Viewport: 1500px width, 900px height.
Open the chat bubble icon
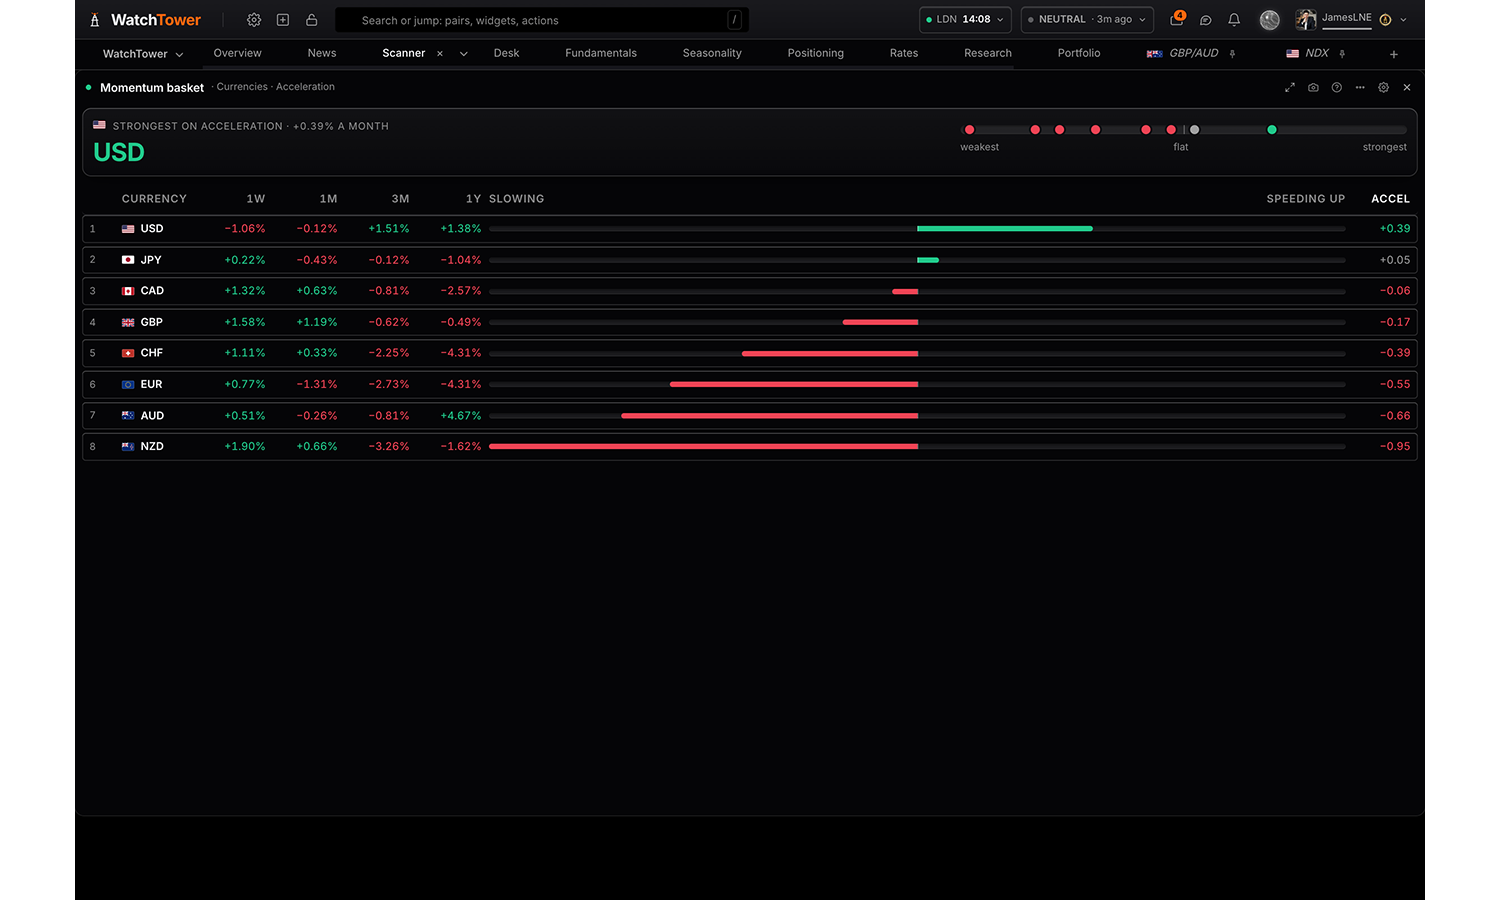pos(1206,20)
